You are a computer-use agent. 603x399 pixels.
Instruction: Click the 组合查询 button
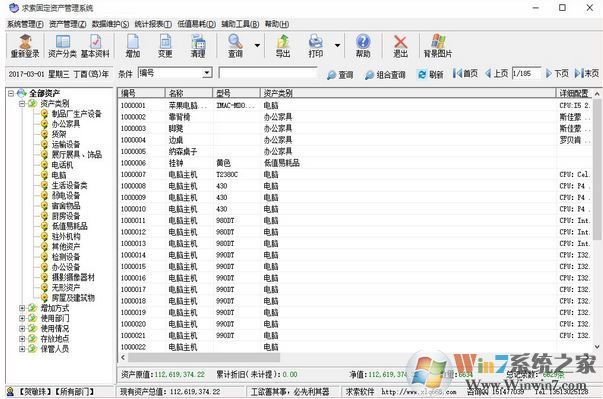(x=385, y=75)
